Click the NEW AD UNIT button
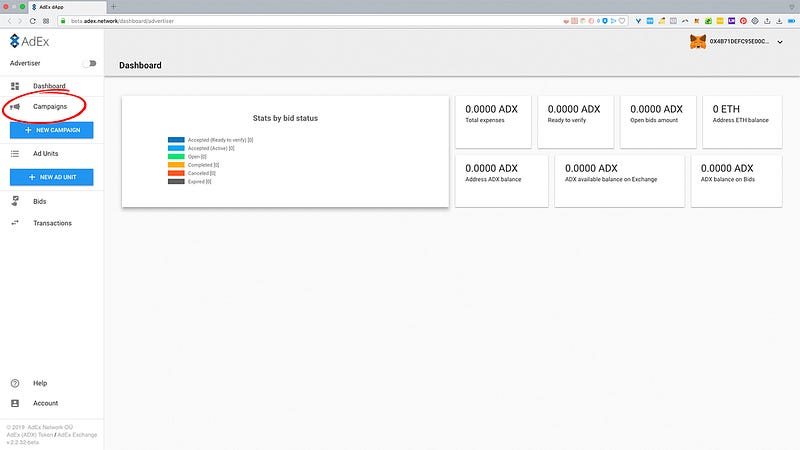 [x=52, y=177]
